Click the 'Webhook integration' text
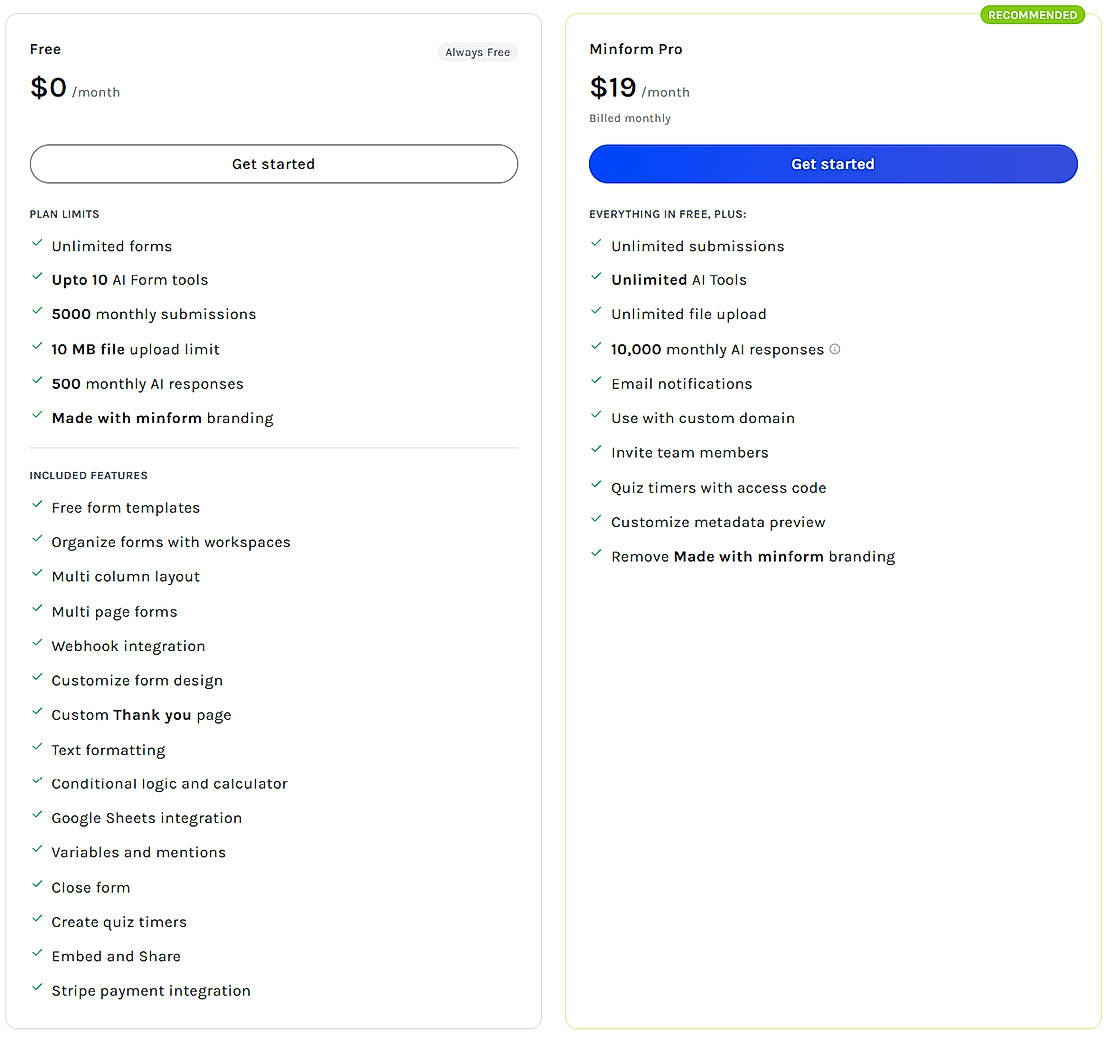Screen dimensions: 1108x1037 pos(129,646)
